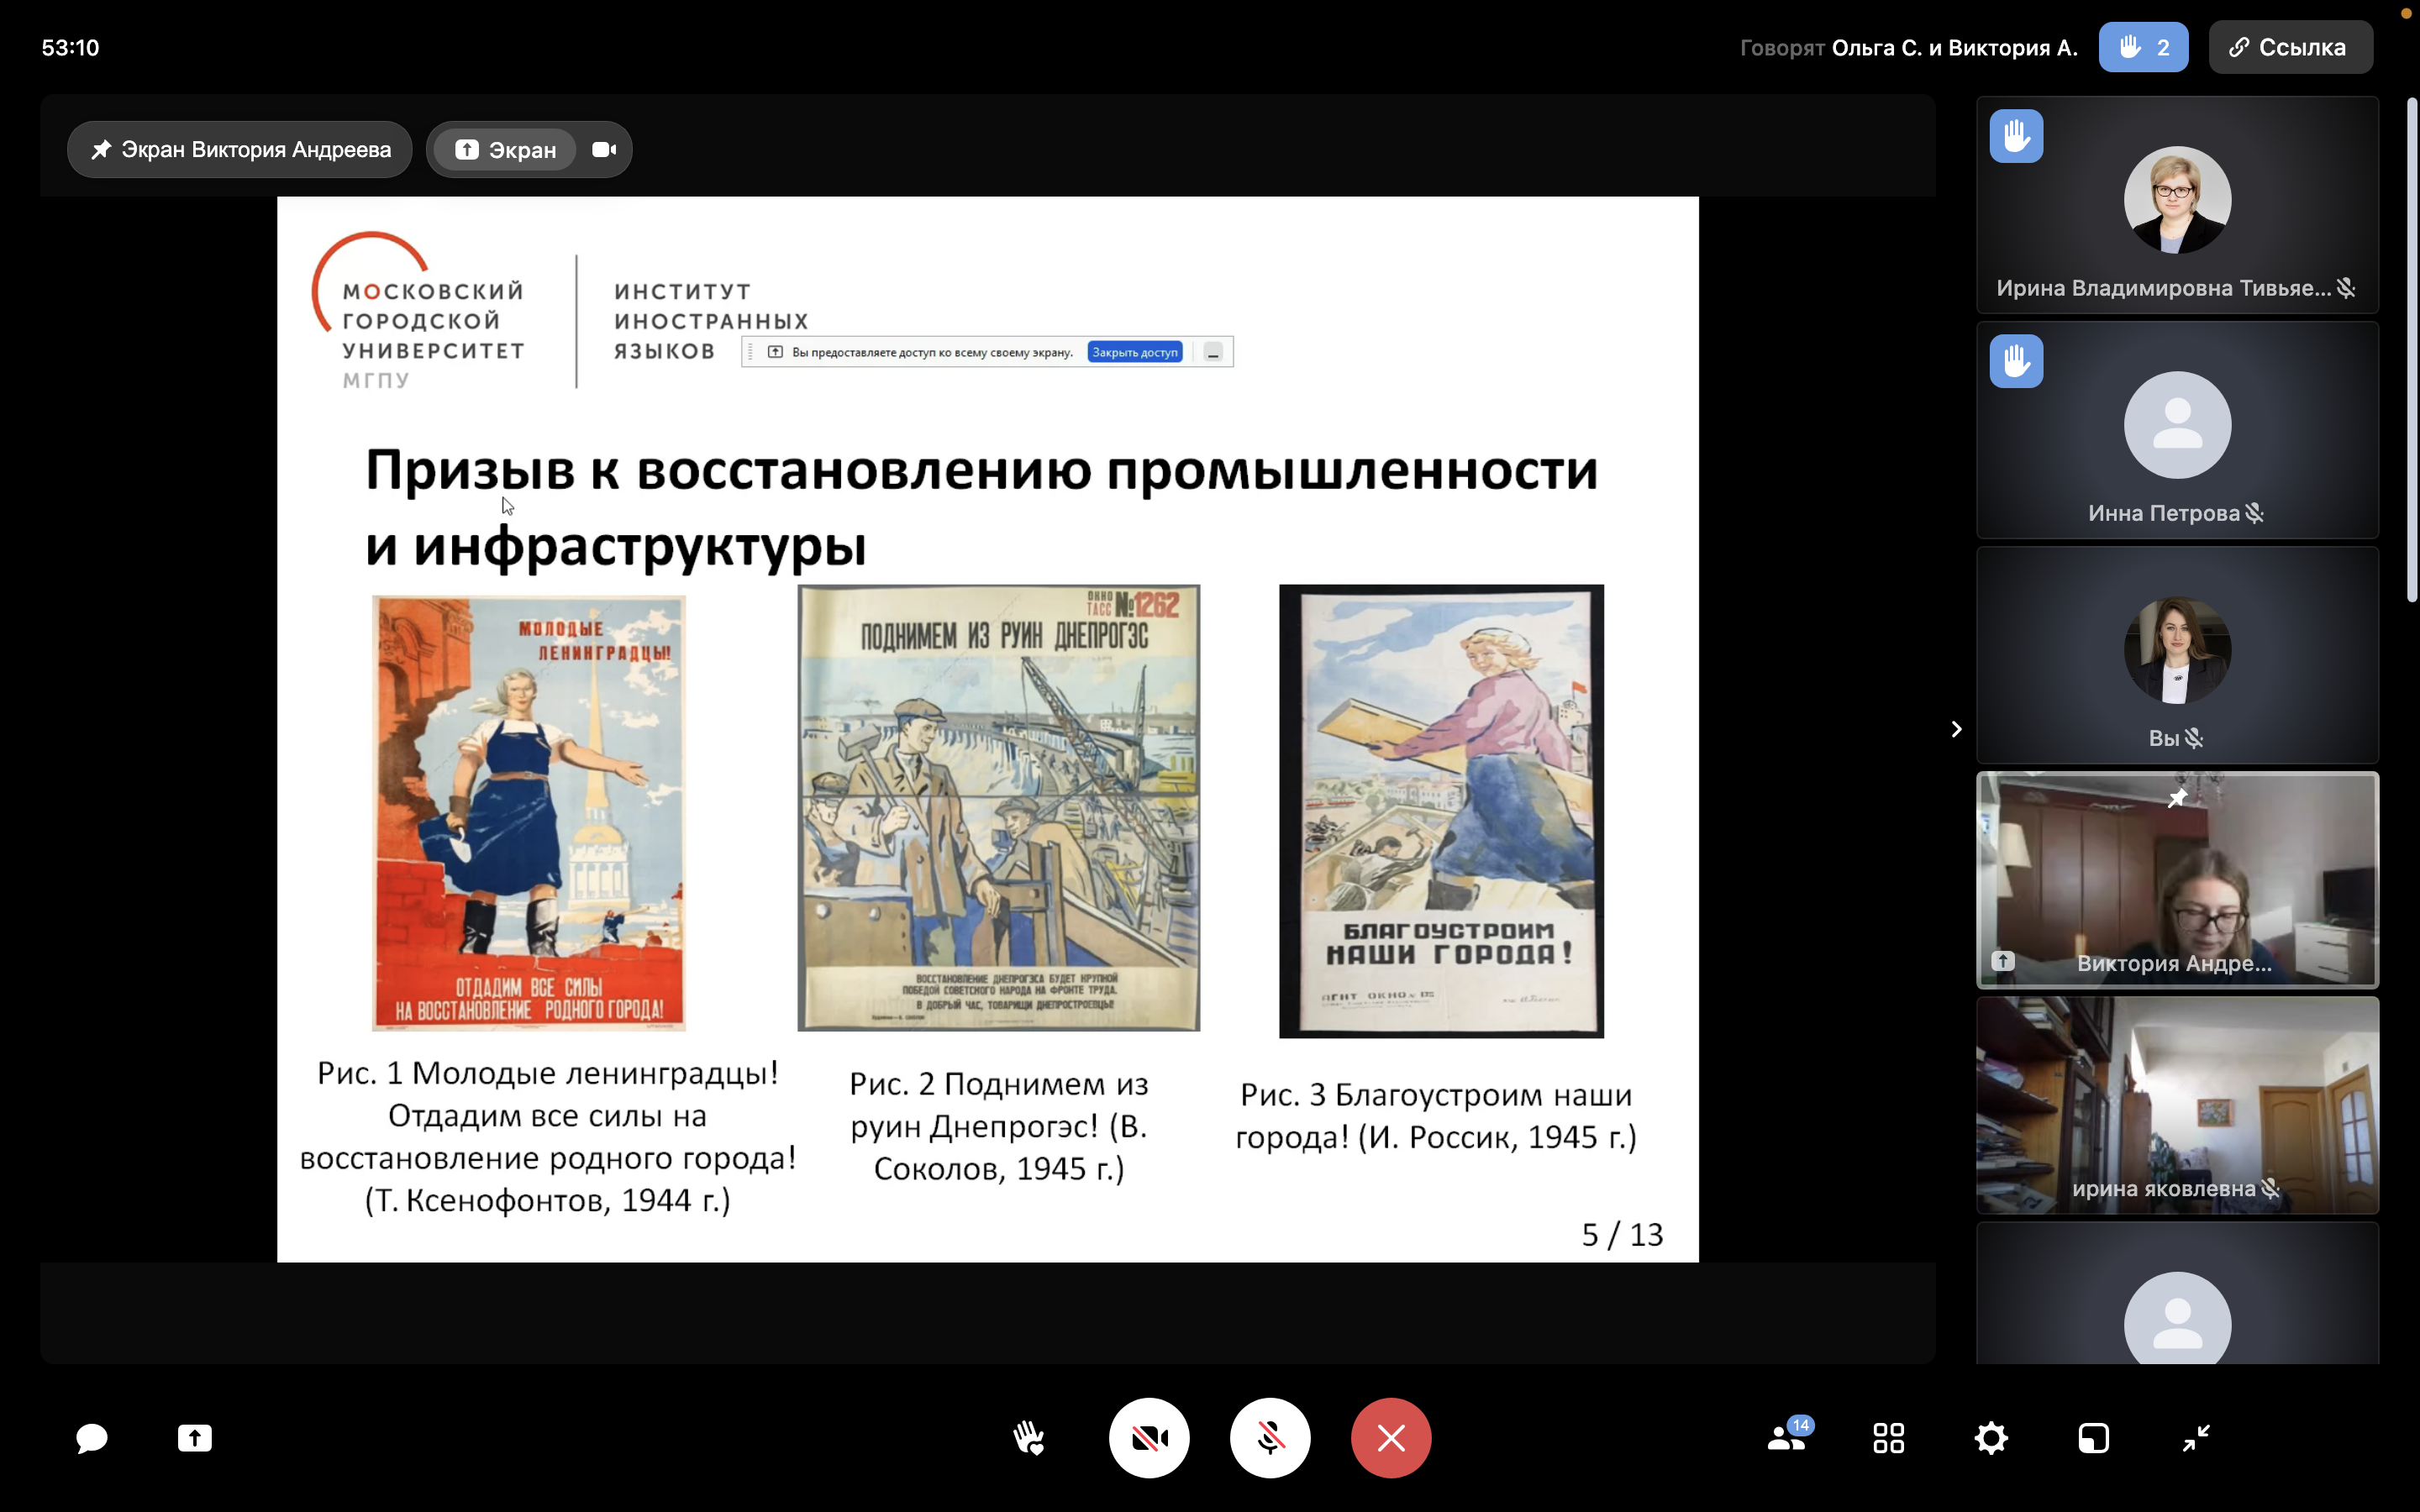Click Закрыть доступ to stop sharing
Screen dimensions: 2420x1512
[x=1135, y=352]
